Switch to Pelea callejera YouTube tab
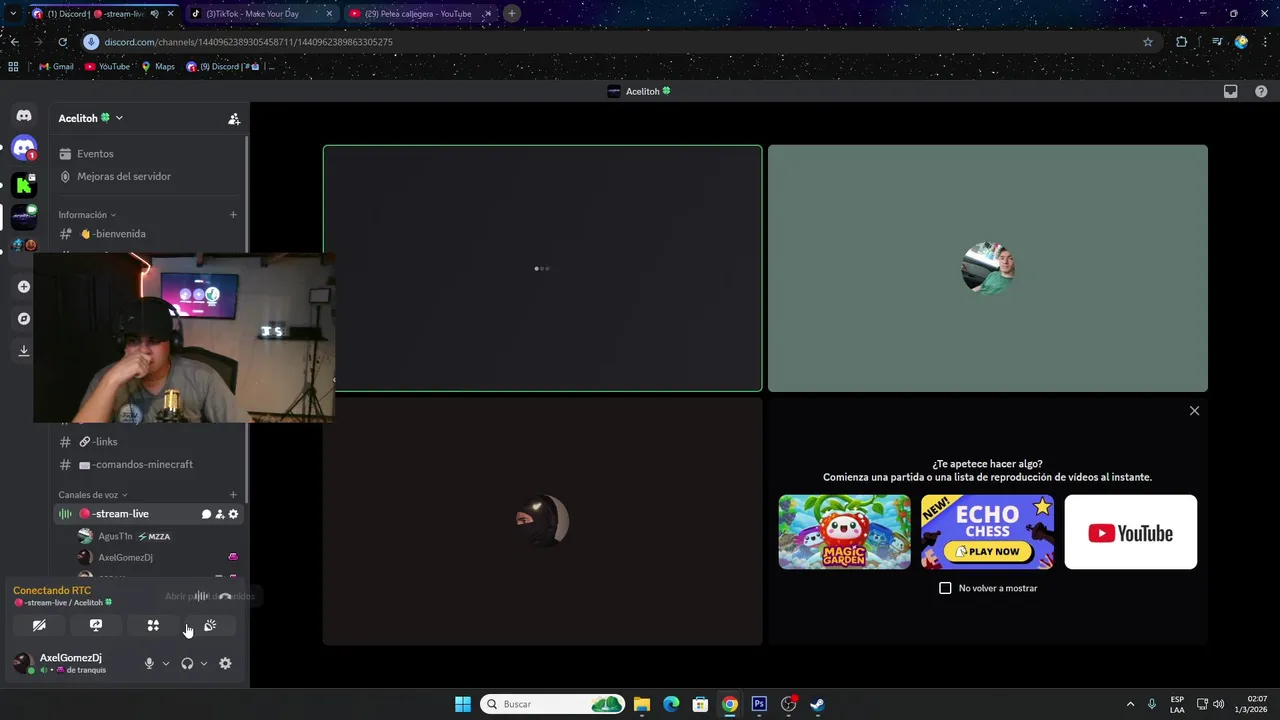1280x720 pixels. tap(418, 14)
